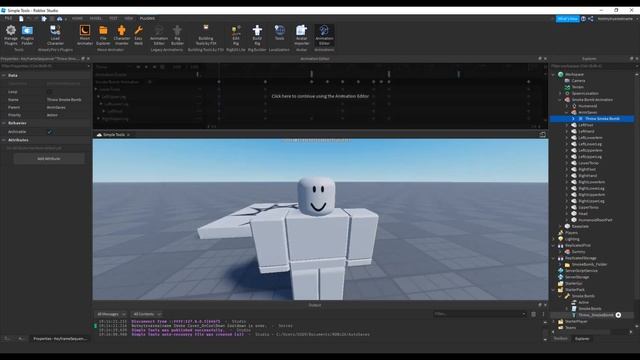
Task: Open the File Explorer plugin
Action: 103,35
